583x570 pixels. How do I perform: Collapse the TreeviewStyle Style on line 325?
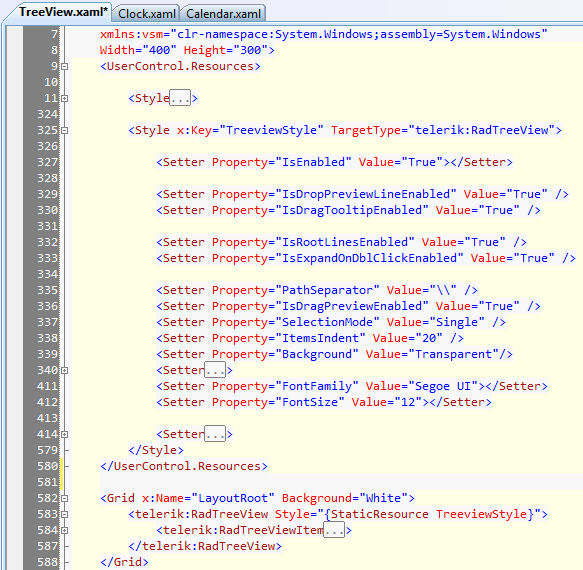point(65,131)
